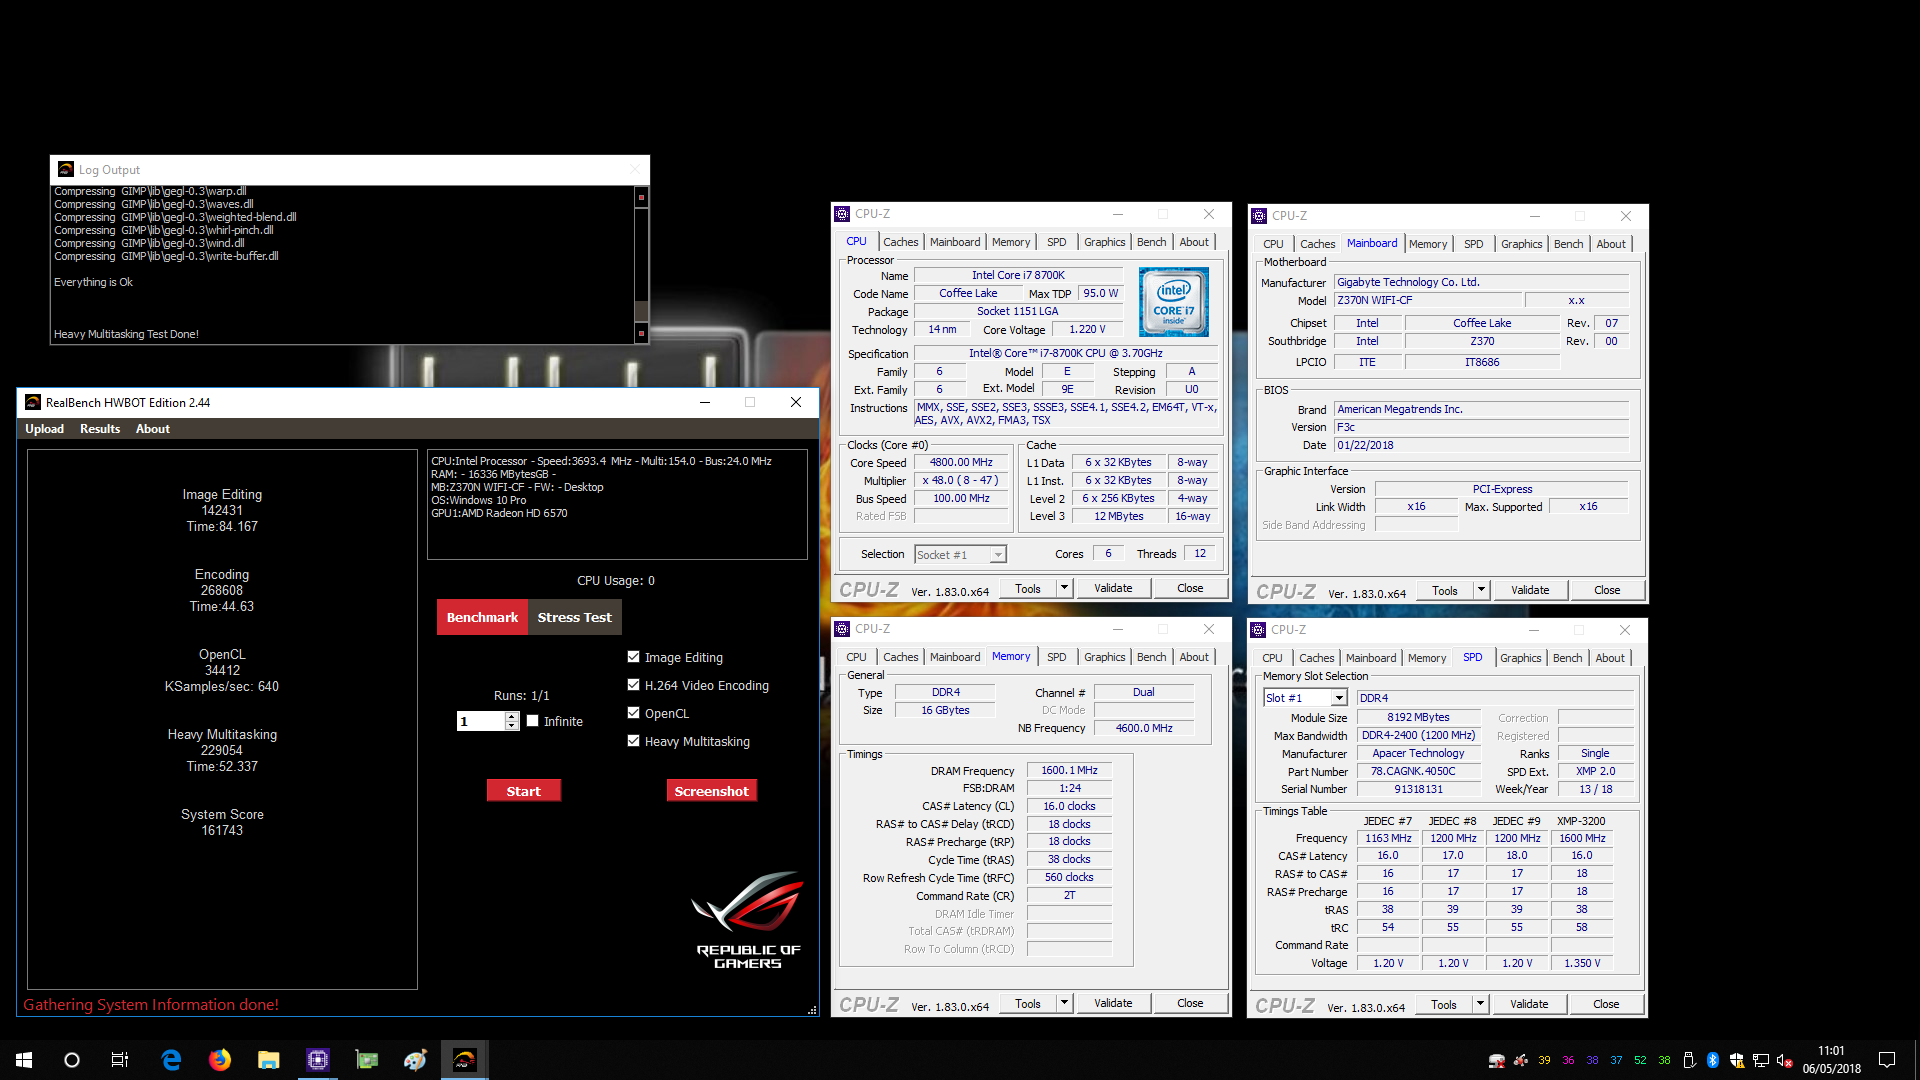Select the Stress Test mode toggle
Viewport: 1920px width, 1080px height.
coord(574,617)
